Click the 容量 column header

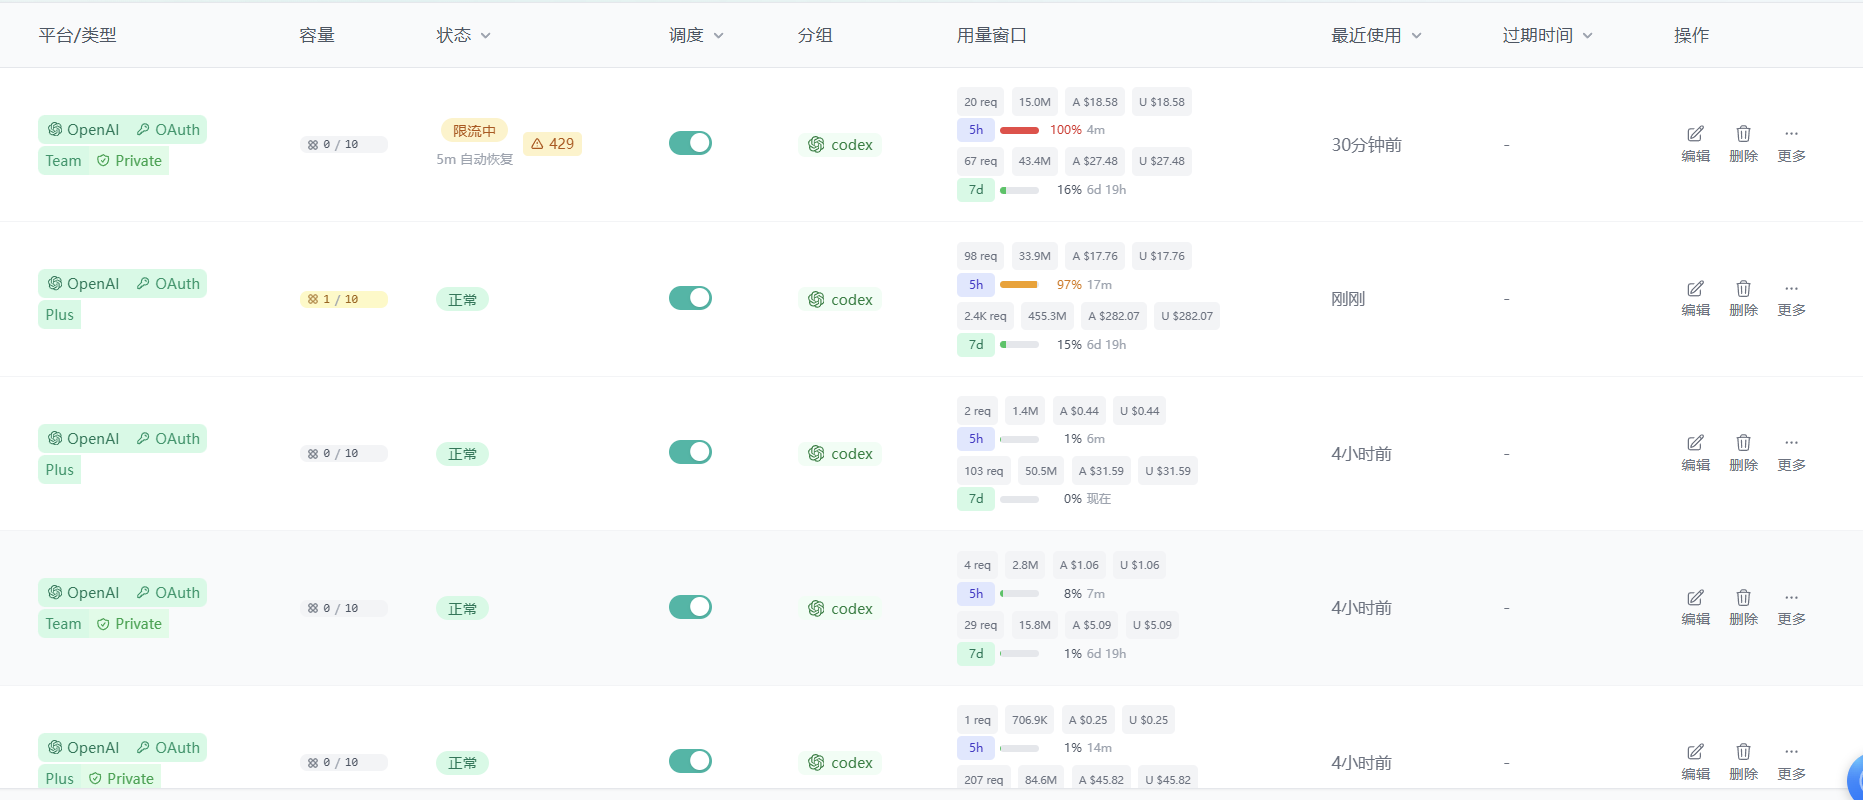[317, 35]
